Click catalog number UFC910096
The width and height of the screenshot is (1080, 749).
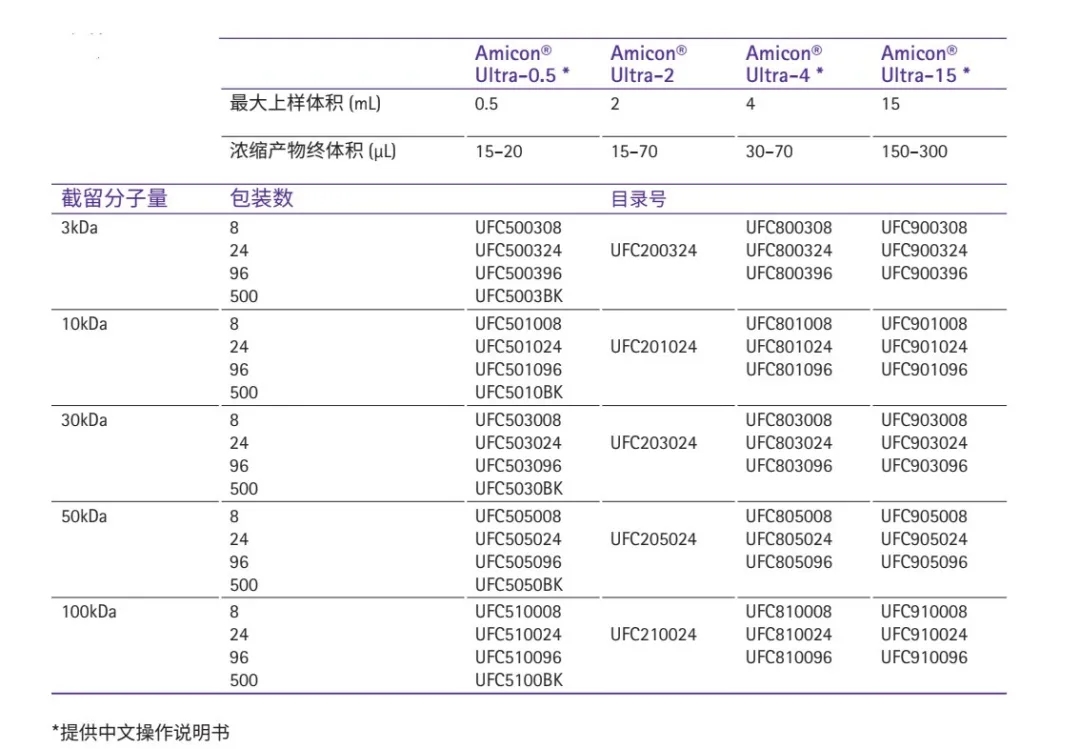pos(924,658)
